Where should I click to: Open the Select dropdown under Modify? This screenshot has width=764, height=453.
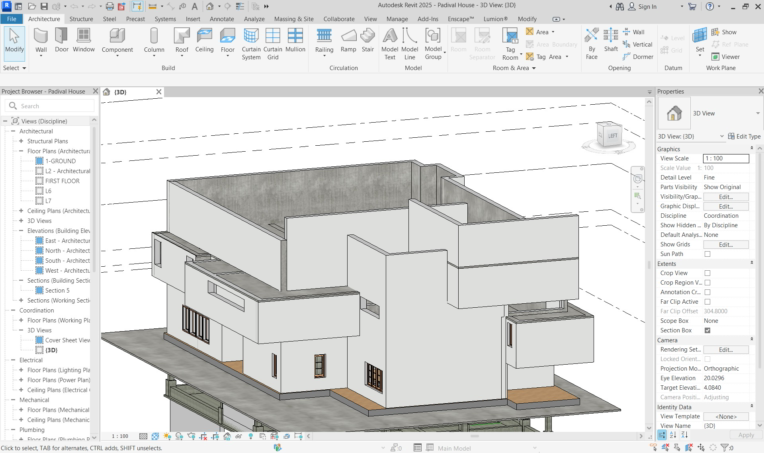click(14, 68)
